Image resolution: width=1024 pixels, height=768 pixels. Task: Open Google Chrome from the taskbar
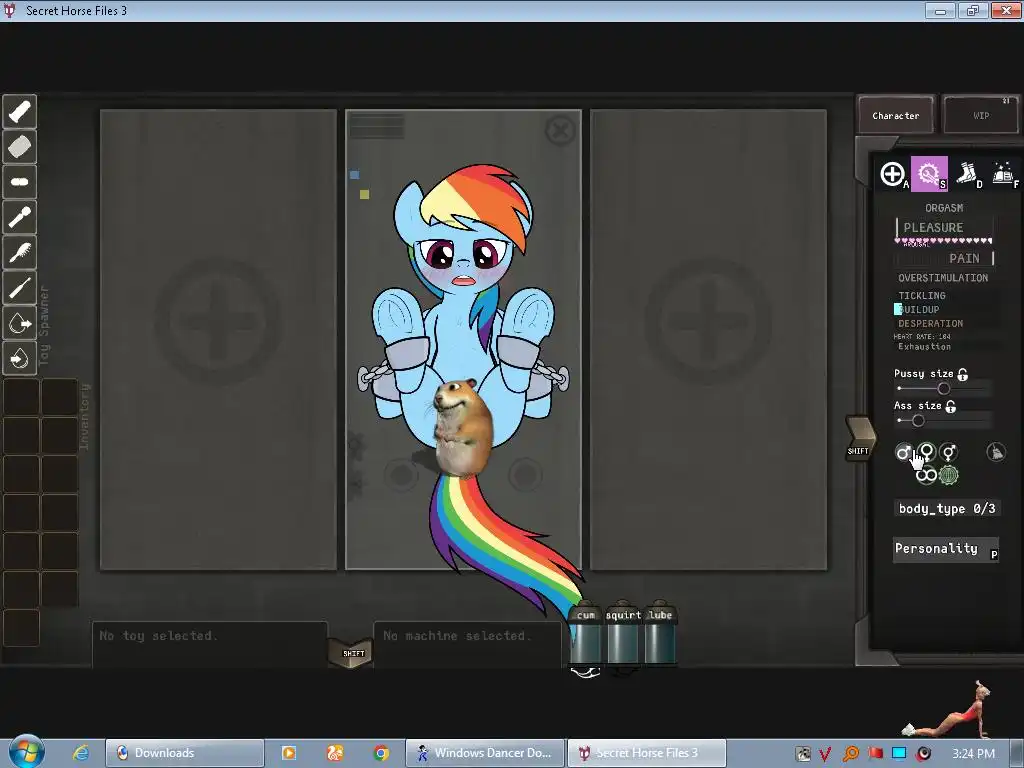click(x=381, y=753)
